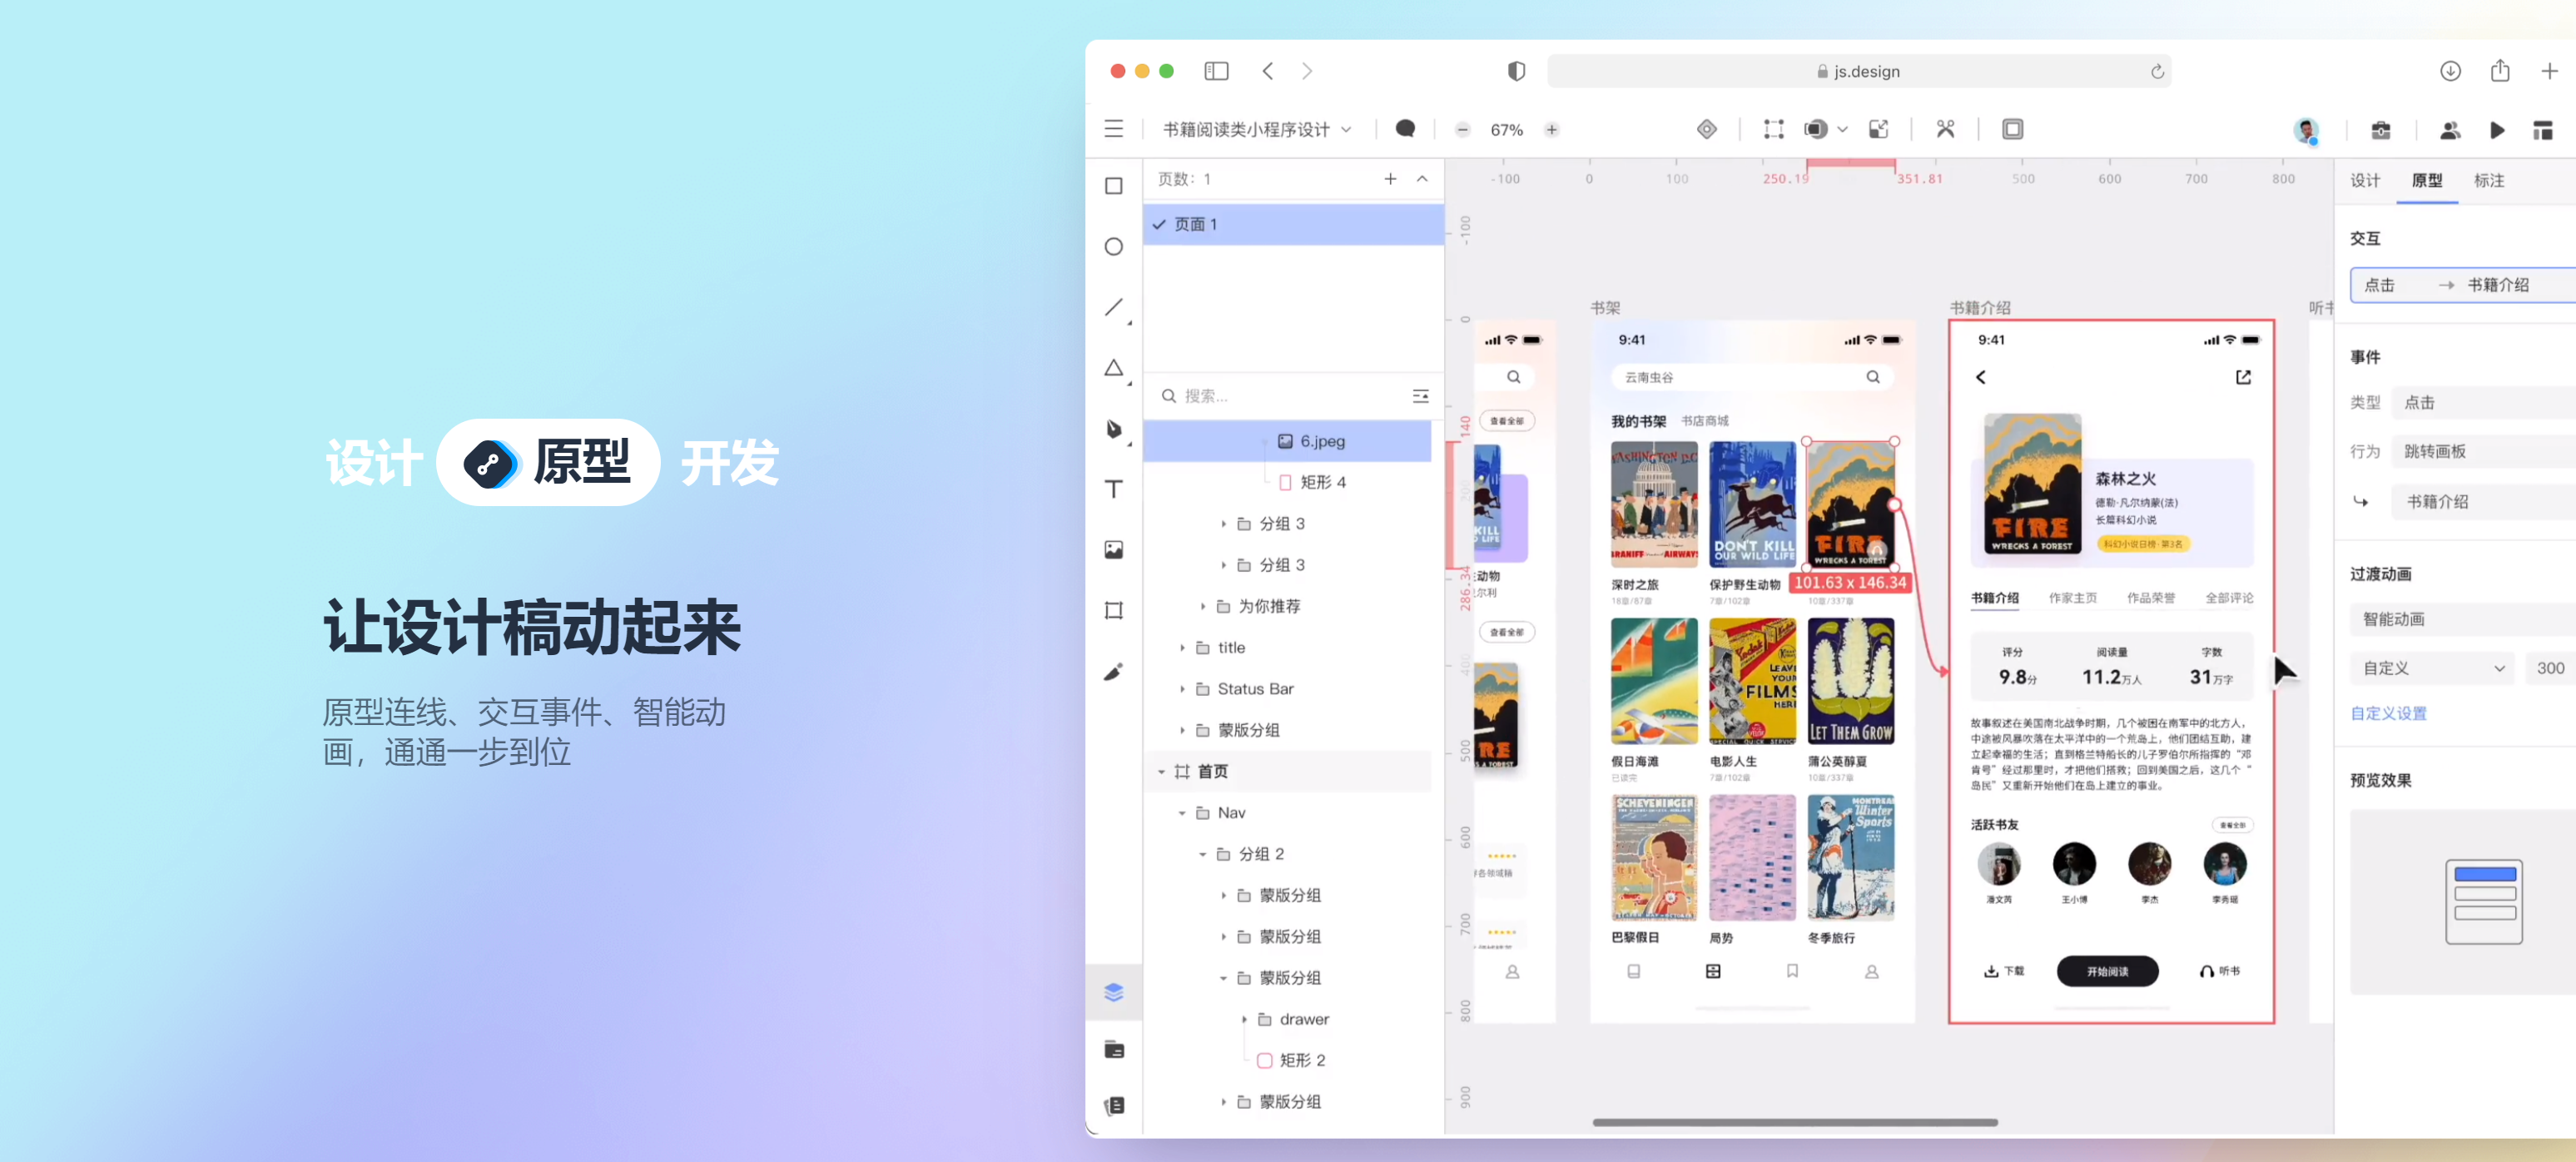Expand the drawer group
2576x1162 pixels.
pos(1243,1019)
